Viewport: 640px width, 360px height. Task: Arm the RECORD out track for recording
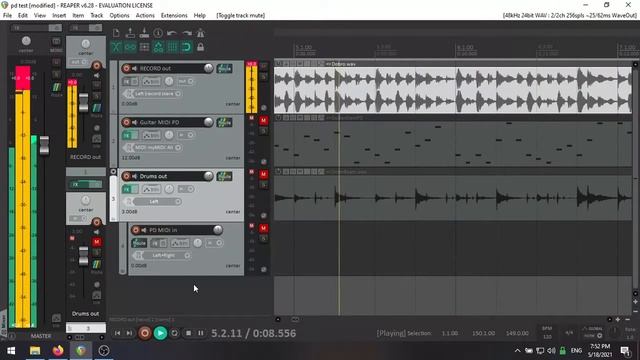tap(126, 68)
